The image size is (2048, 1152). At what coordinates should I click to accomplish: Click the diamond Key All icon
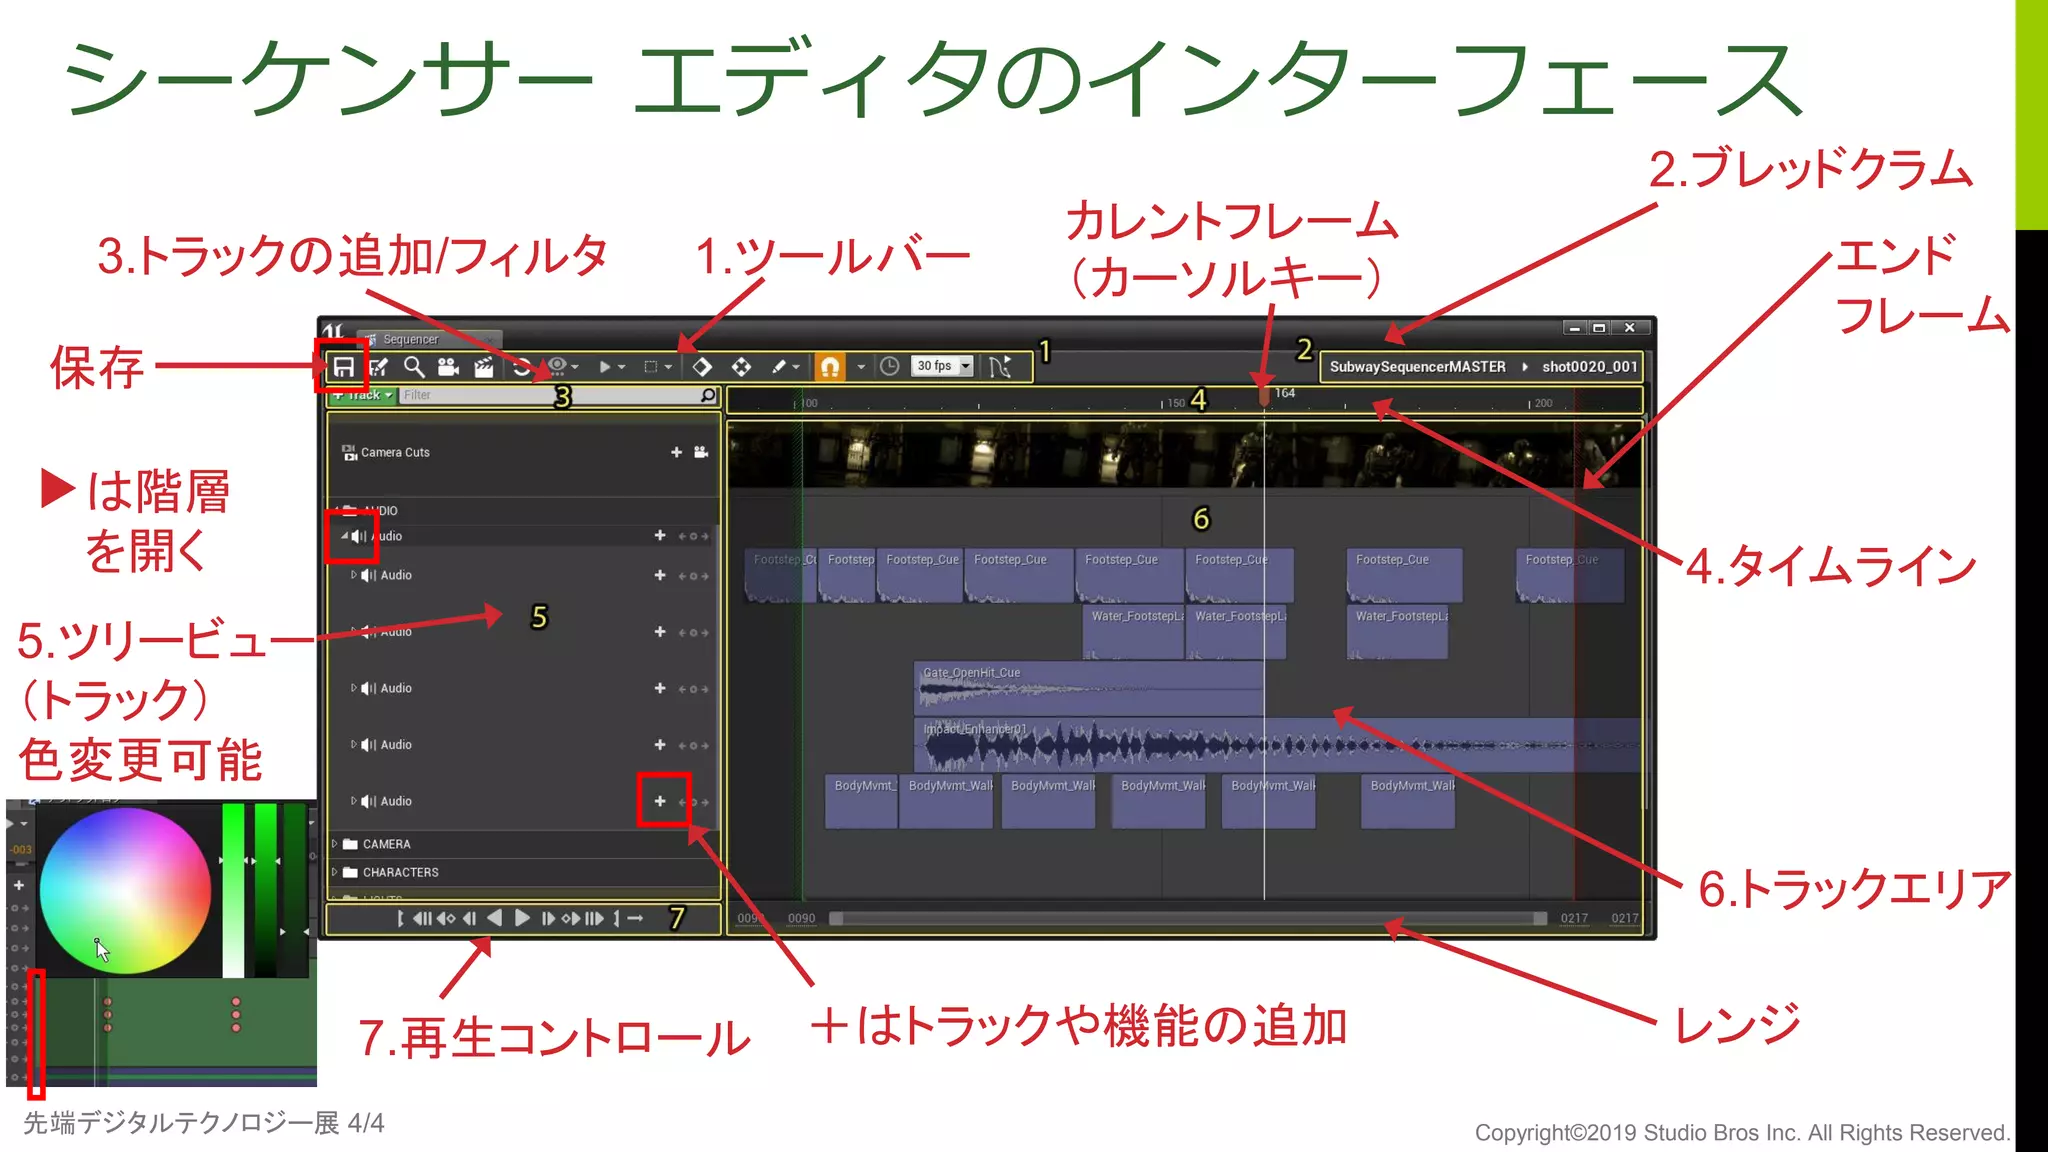click(702, 367)
